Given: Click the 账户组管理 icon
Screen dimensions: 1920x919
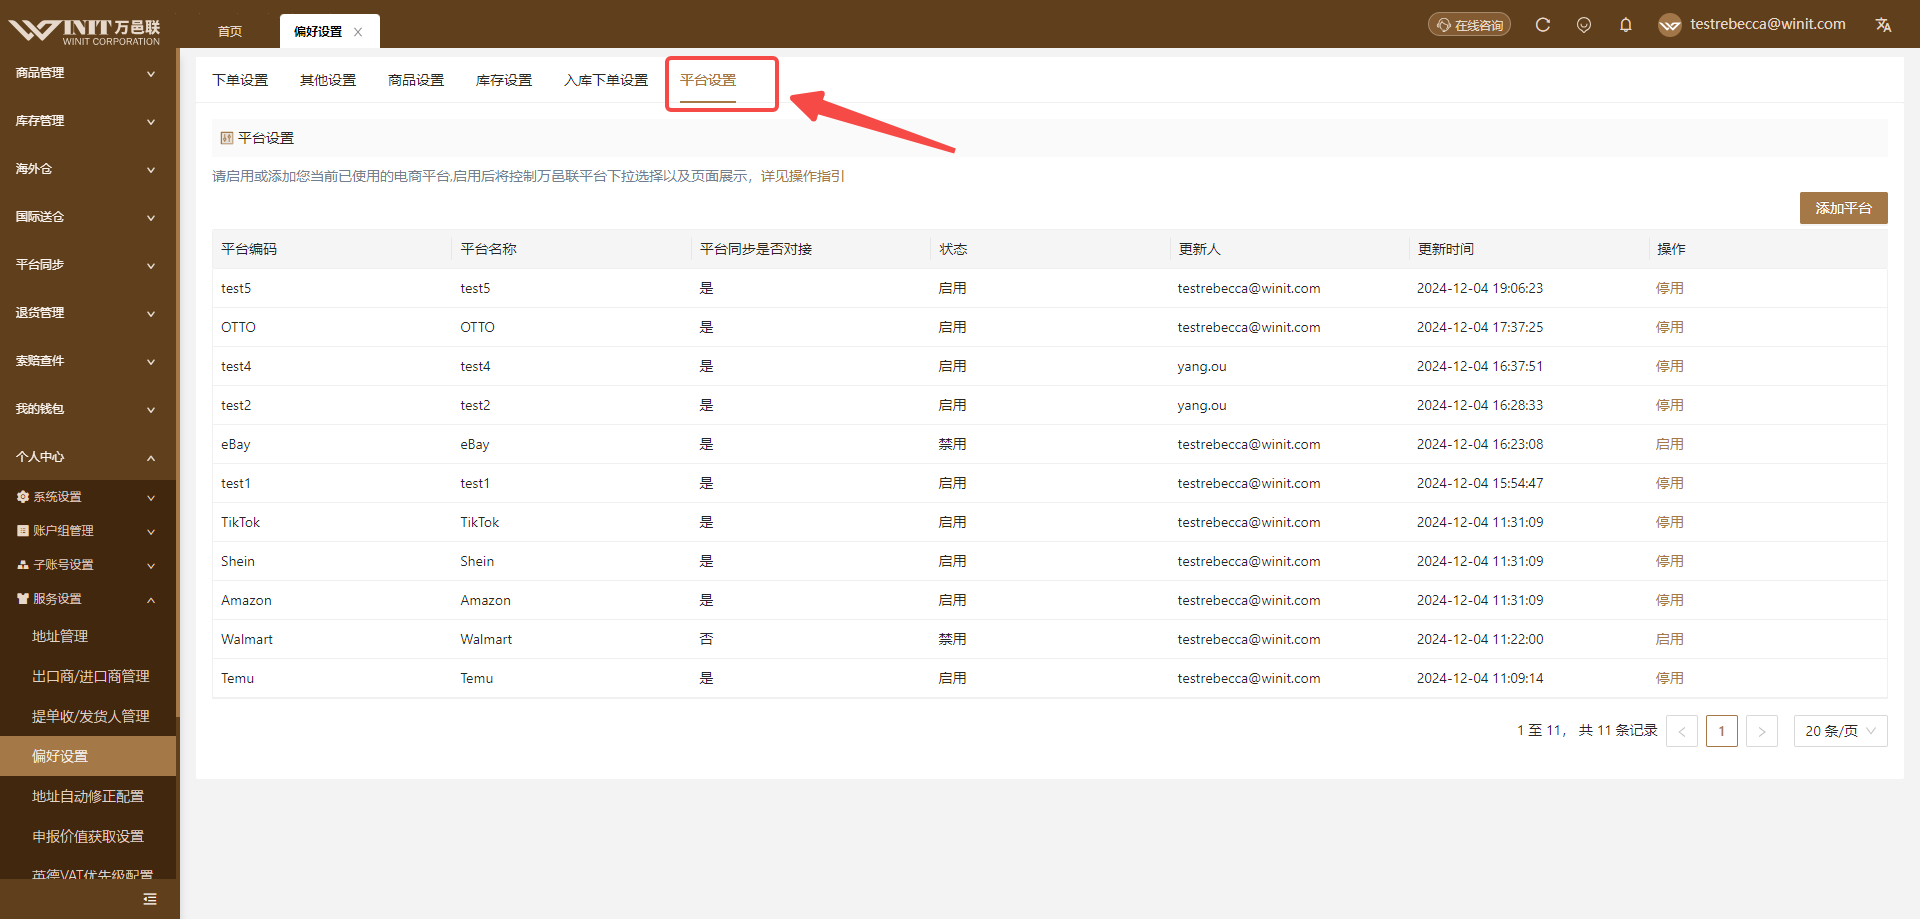Looking at the screenshot, I should [23, 531].
